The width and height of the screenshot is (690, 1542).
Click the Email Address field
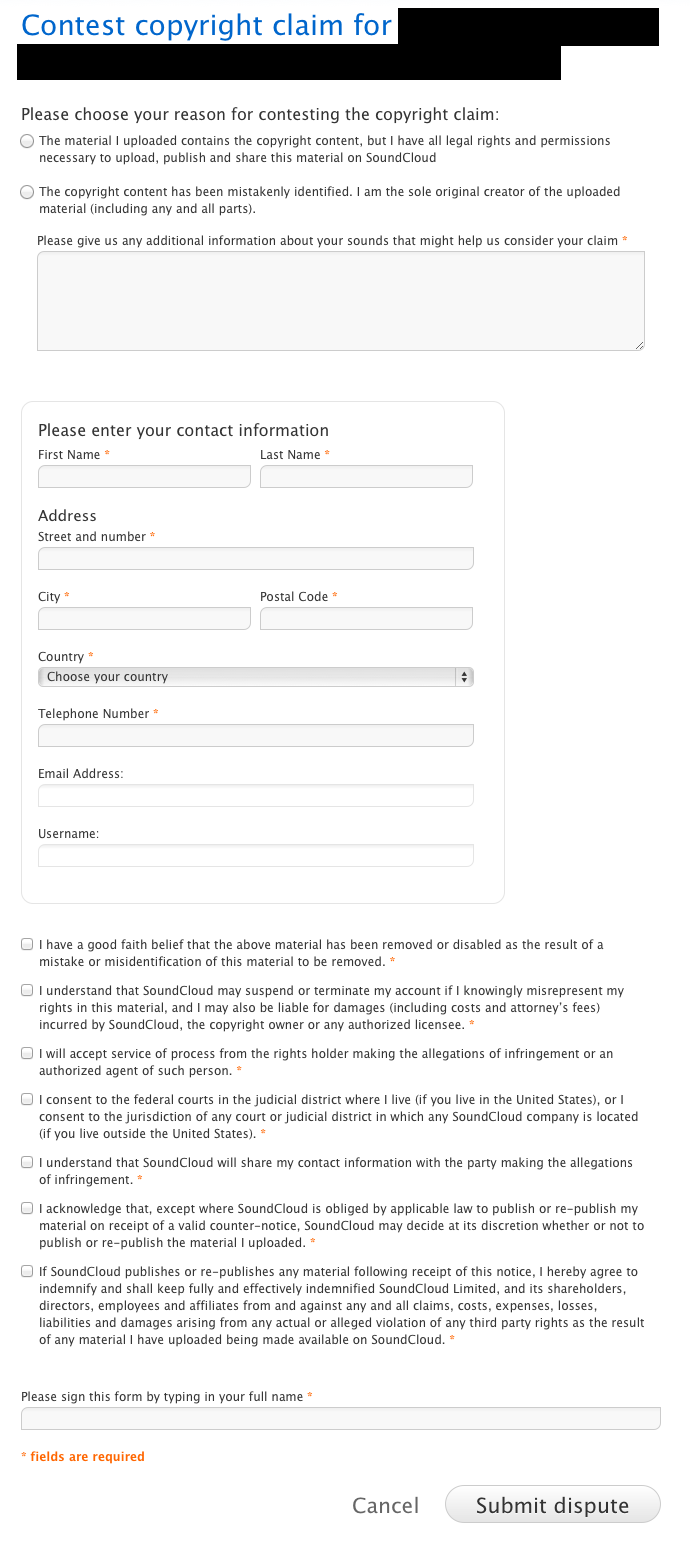pos(255,796)
